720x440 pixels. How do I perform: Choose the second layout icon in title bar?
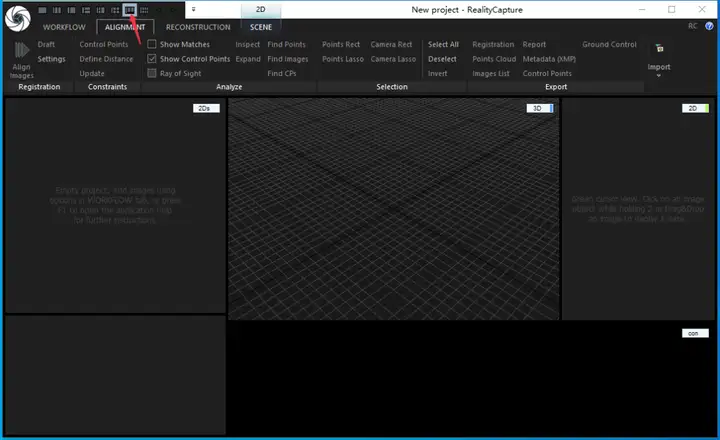57,10
